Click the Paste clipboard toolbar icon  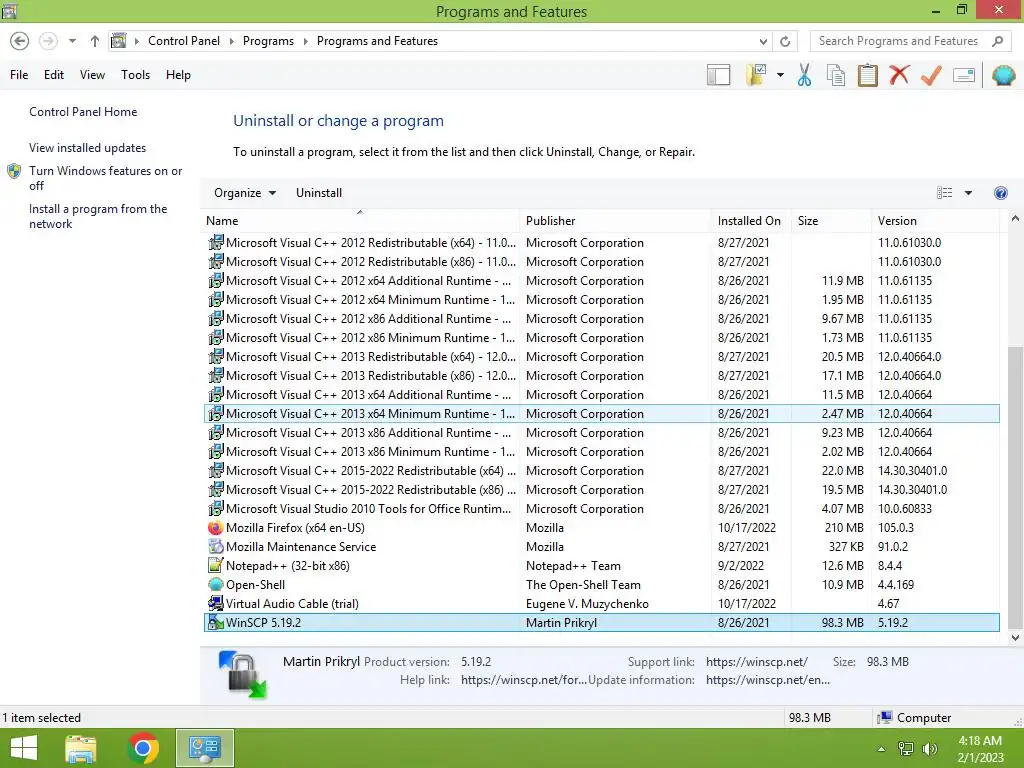pyautogui.click(x=868, y=75)
